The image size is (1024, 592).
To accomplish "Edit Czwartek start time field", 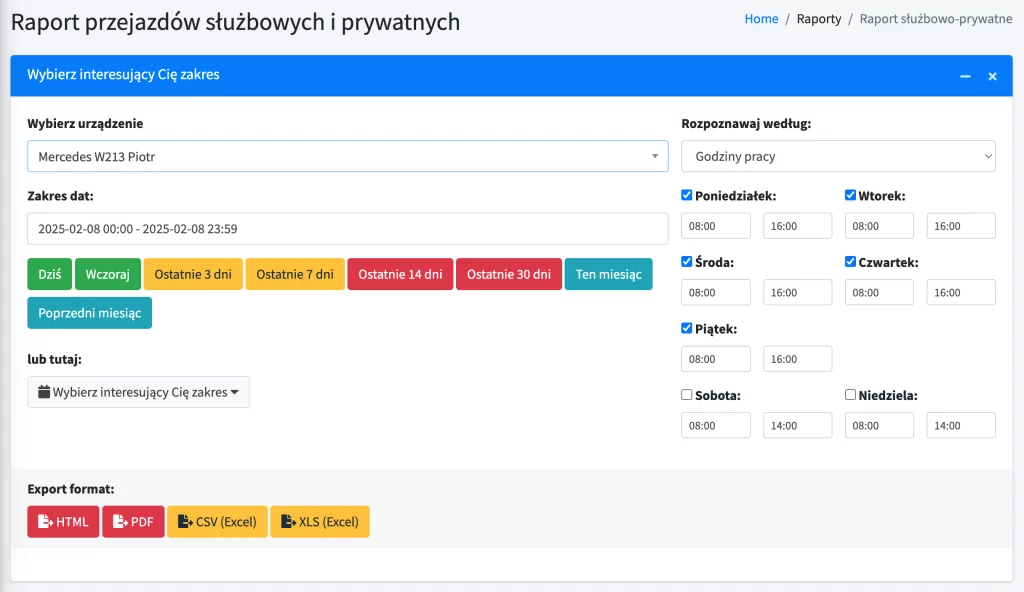I will click(x=879, y=293).
